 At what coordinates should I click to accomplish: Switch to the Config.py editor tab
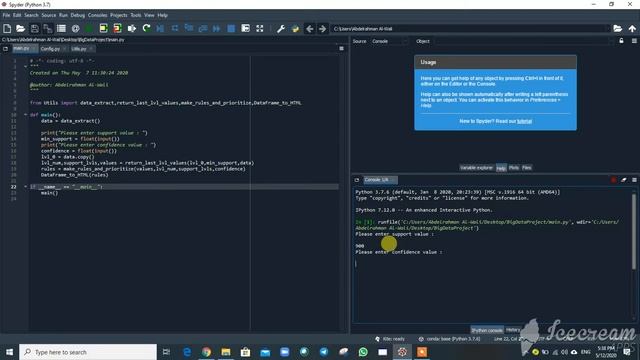click(50, 49)
